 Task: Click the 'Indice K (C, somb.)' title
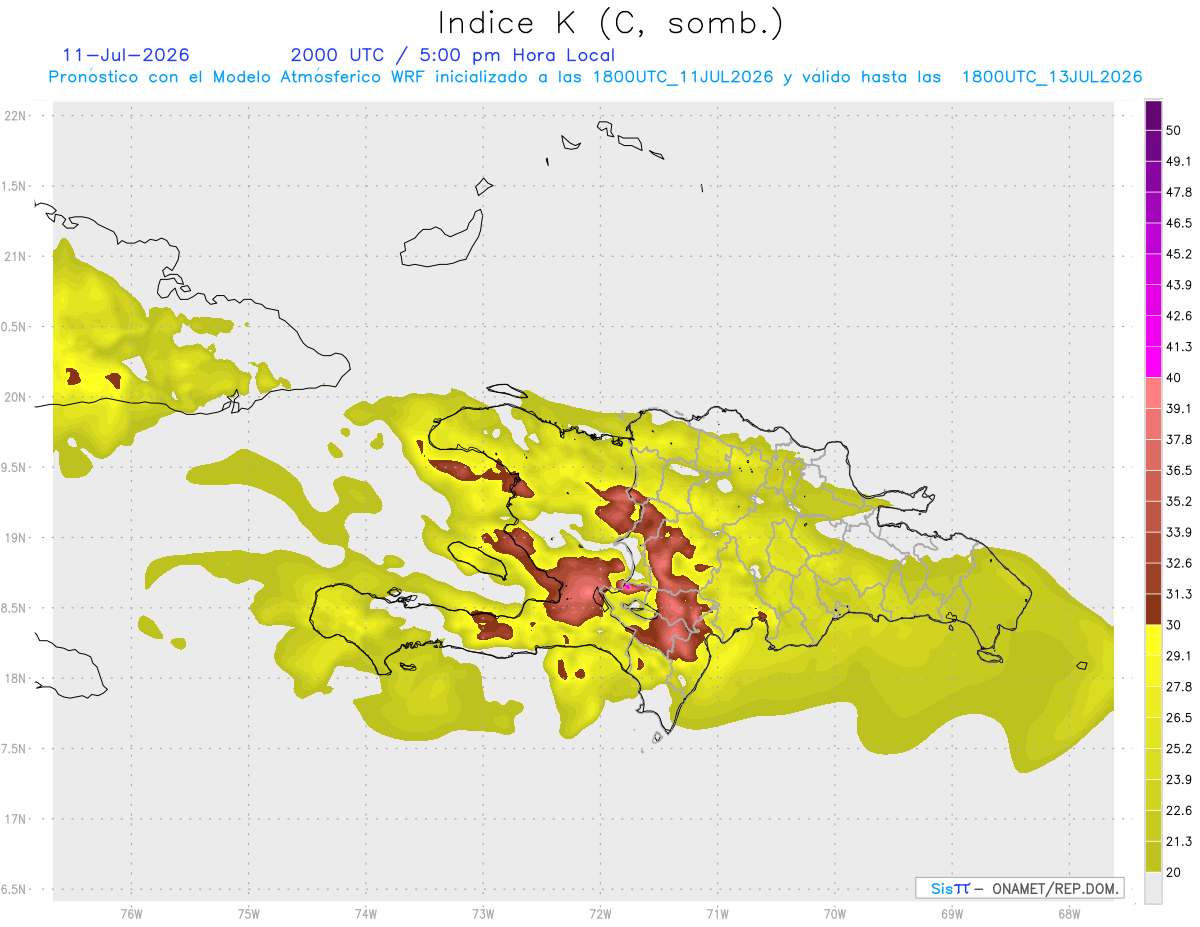pyautogui.click(x=610, y=23)
